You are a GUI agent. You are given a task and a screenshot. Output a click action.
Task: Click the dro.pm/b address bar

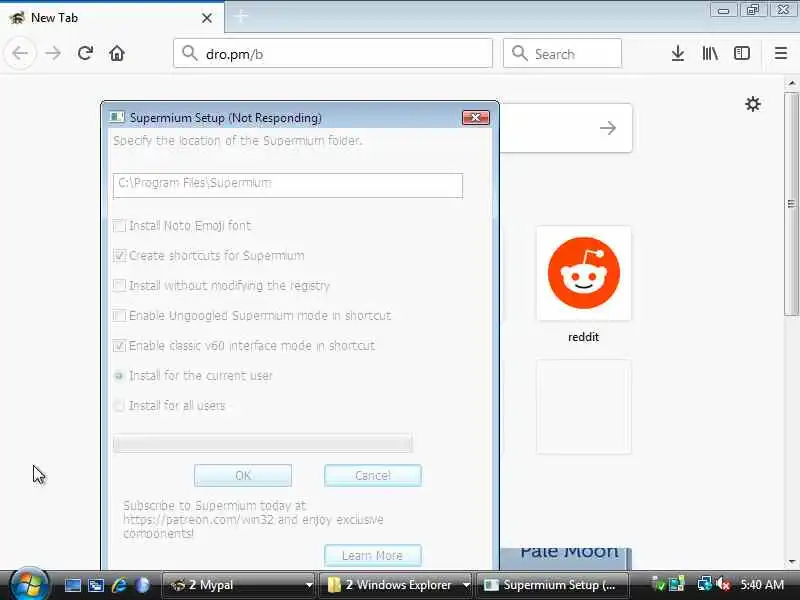tap(333, 53)
